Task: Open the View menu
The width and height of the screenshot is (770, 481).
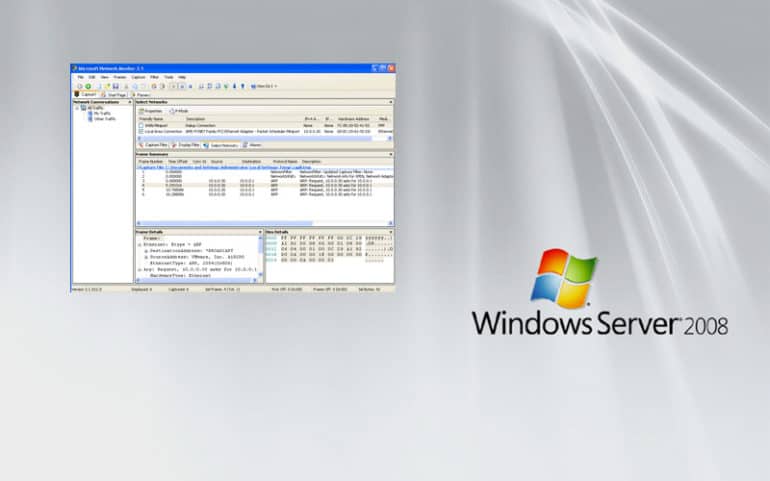Action: pyautogui.click(x=105, y=77)
